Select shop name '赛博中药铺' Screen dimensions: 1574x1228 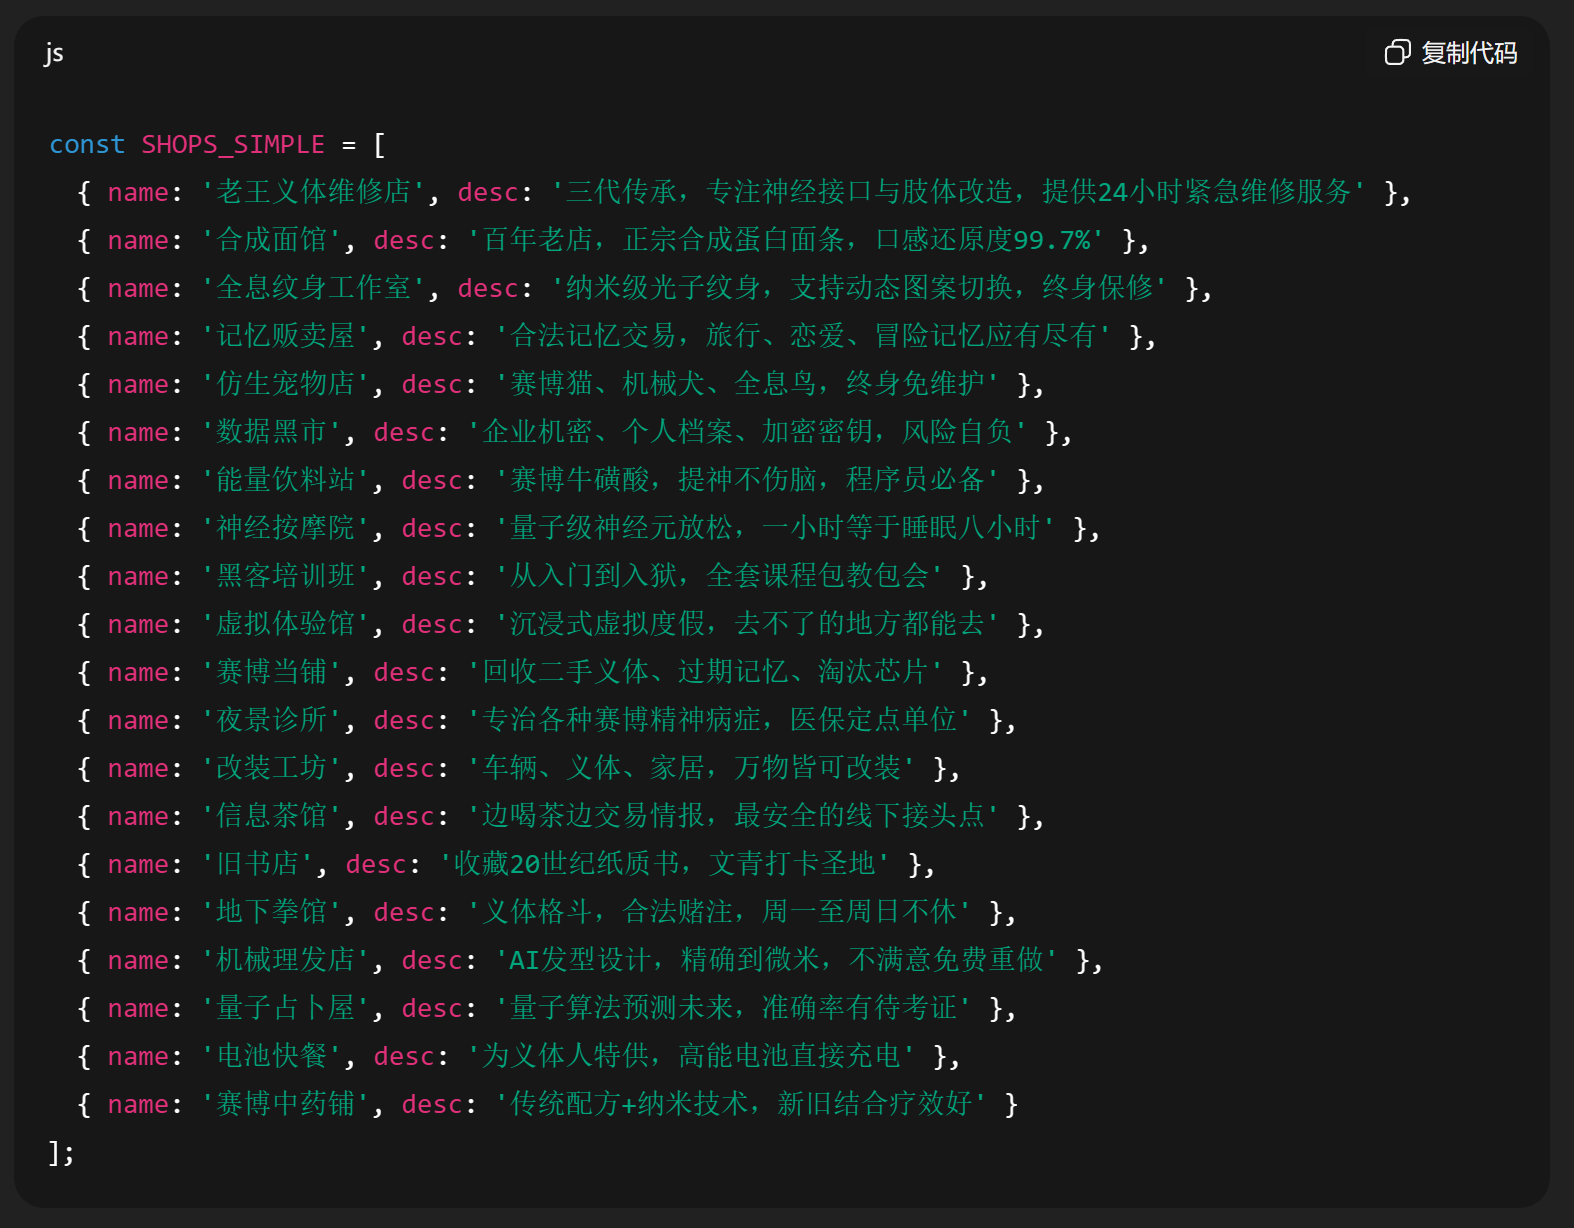pyautogui.click(x=286, y=1104)
